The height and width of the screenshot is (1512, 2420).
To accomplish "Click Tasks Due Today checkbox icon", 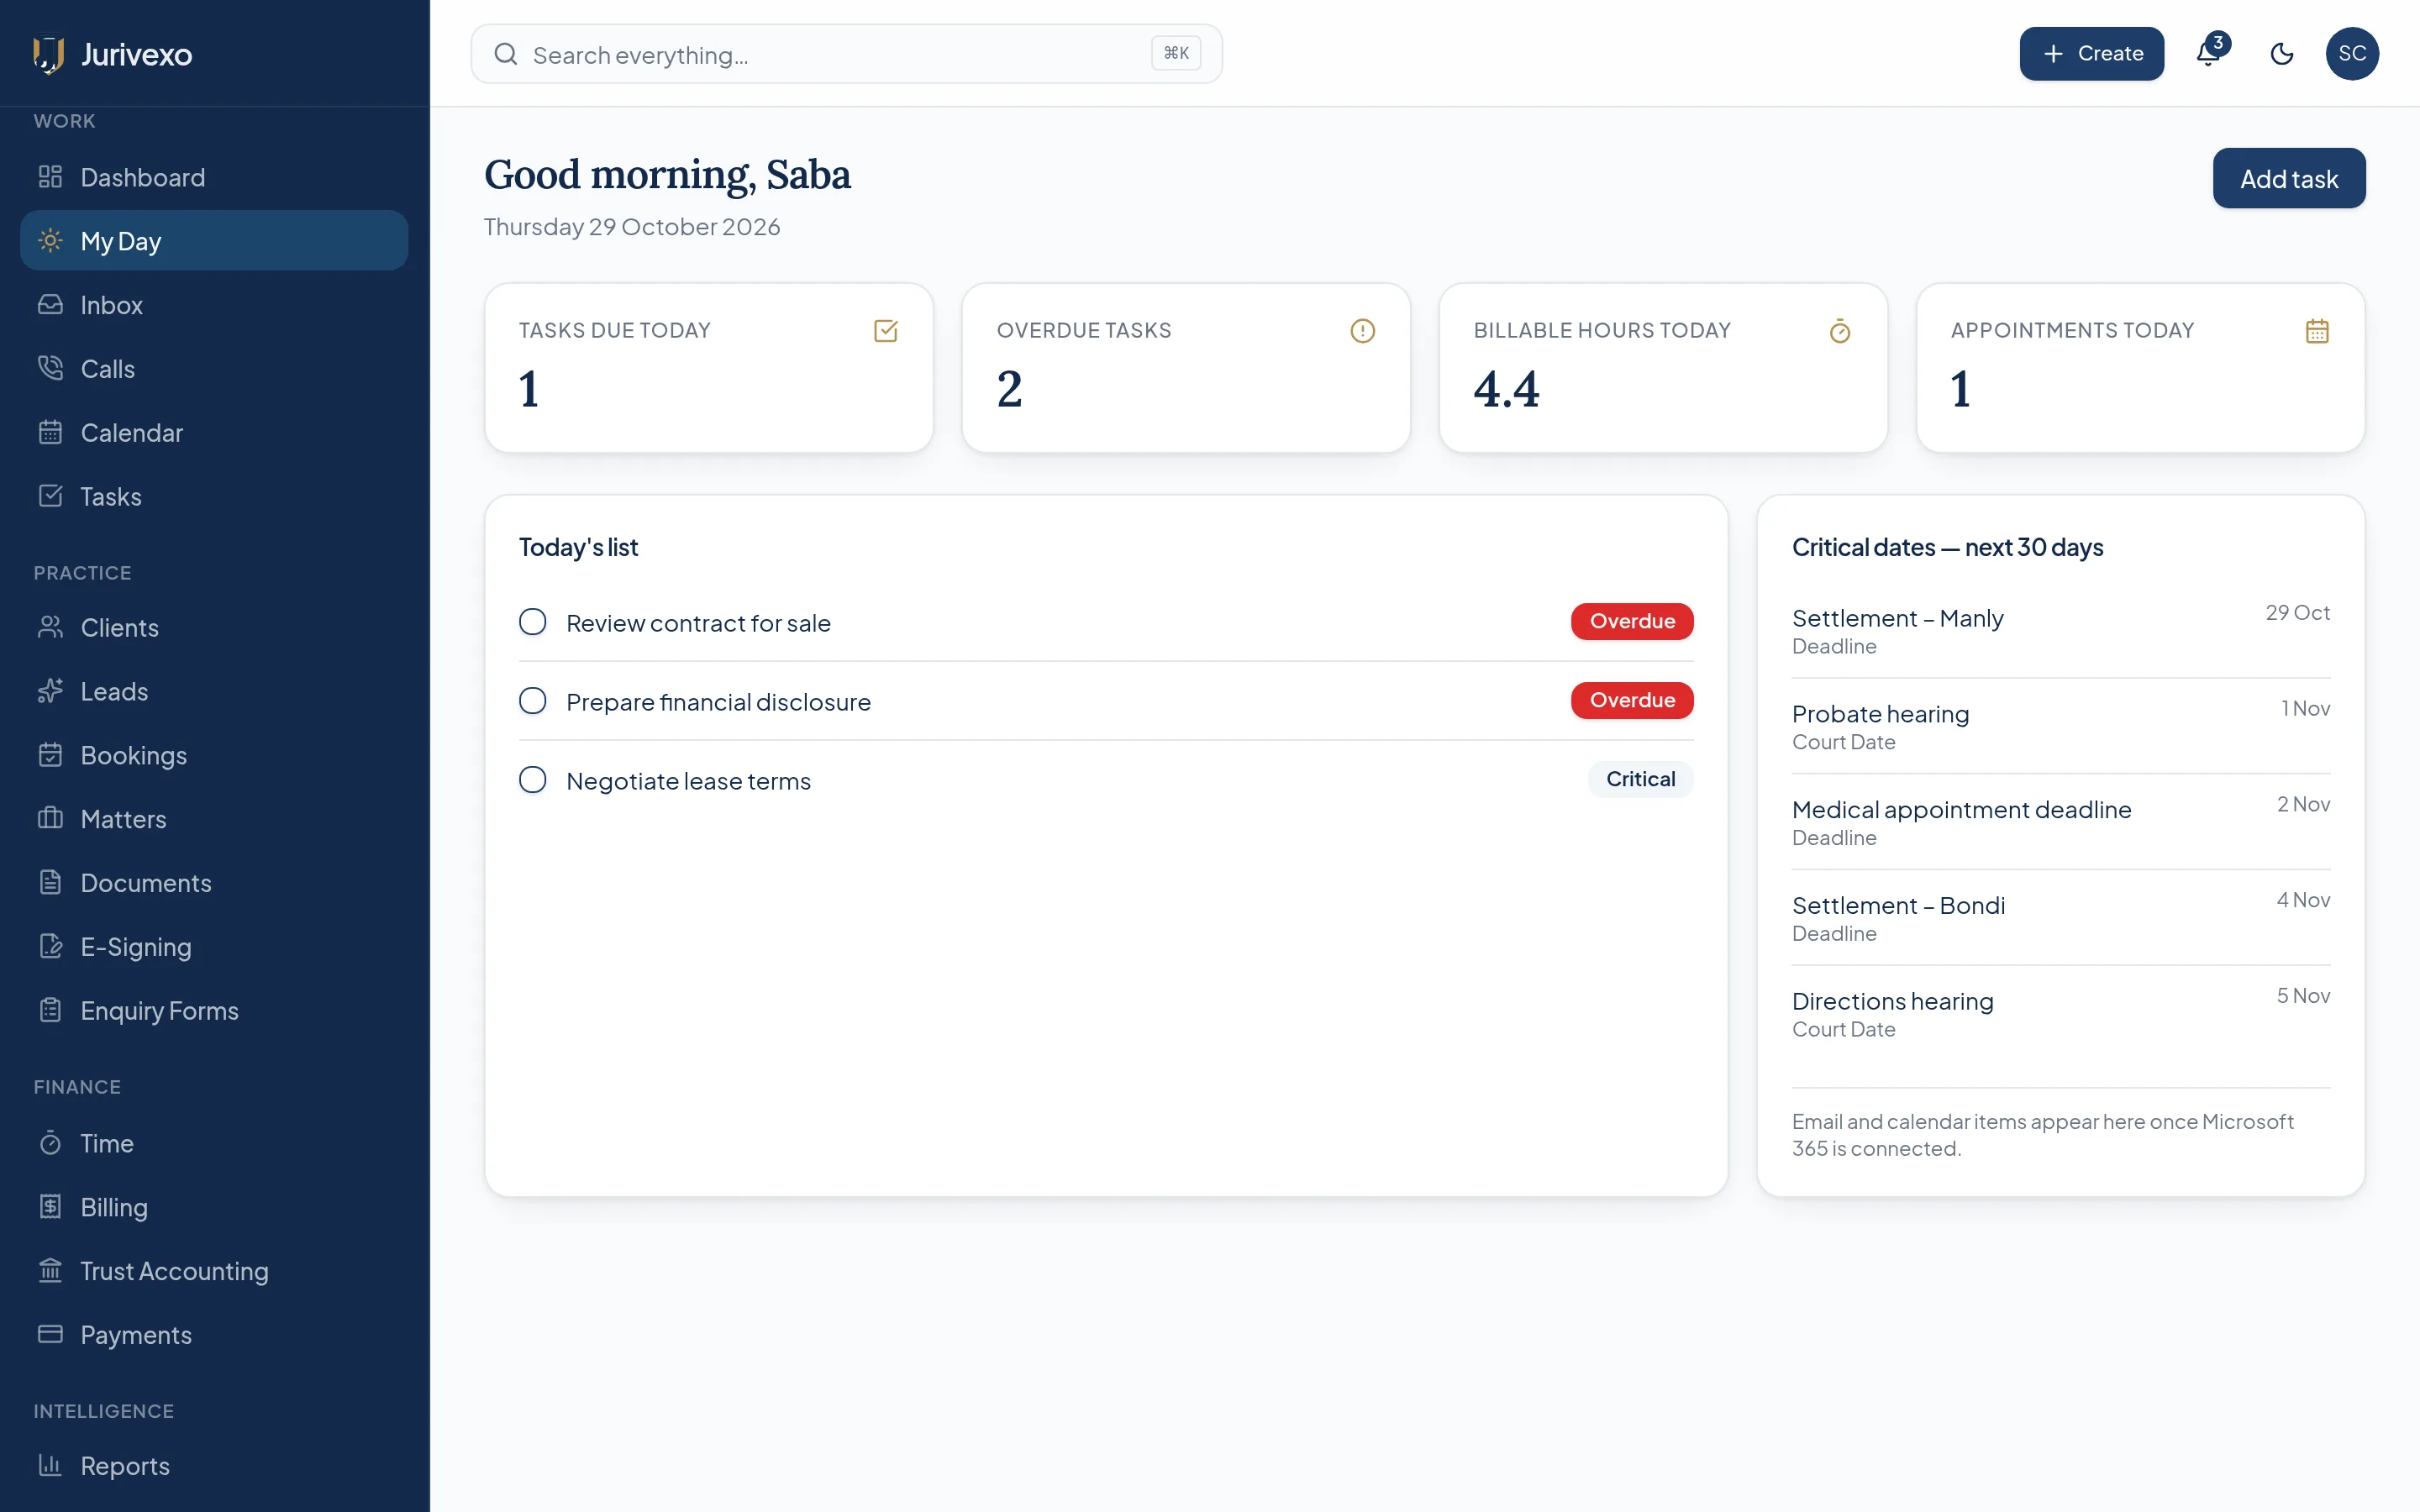I will point(885,331).
